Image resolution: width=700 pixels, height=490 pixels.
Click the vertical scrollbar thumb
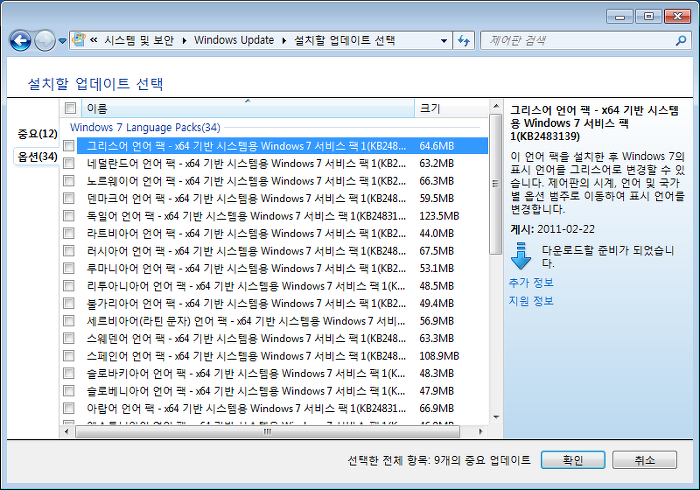496,184
